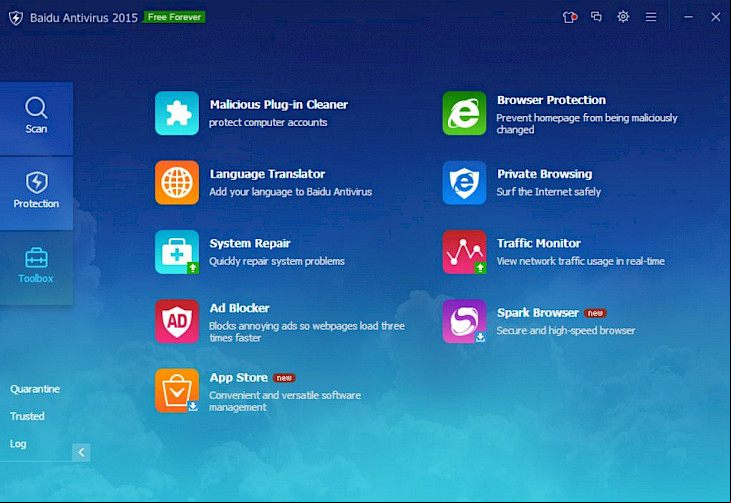Click the Language Translator title text
Image resolution: width=731 pixels, height=503 pixels.
coord(267,174)
